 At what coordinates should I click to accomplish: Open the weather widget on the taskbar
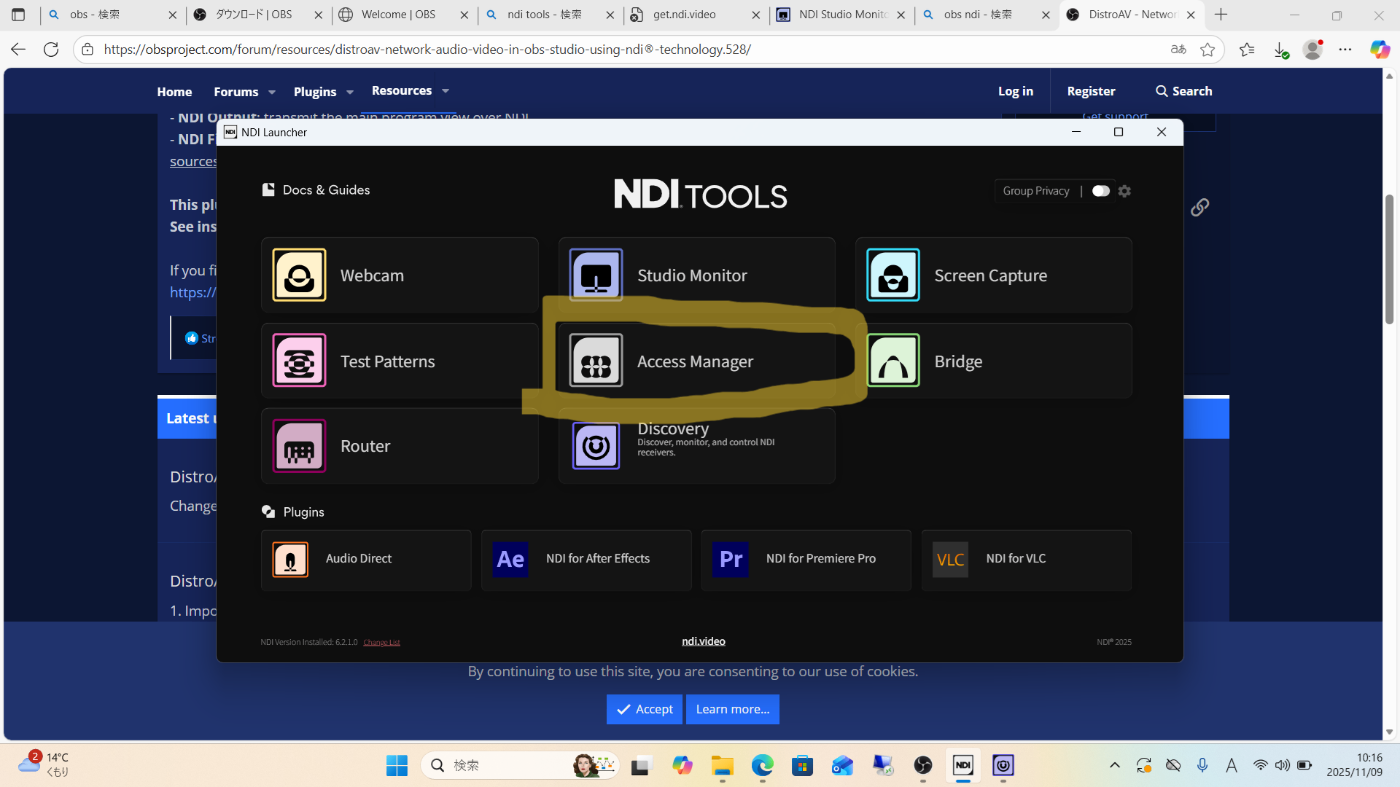(x=44, y=765)
